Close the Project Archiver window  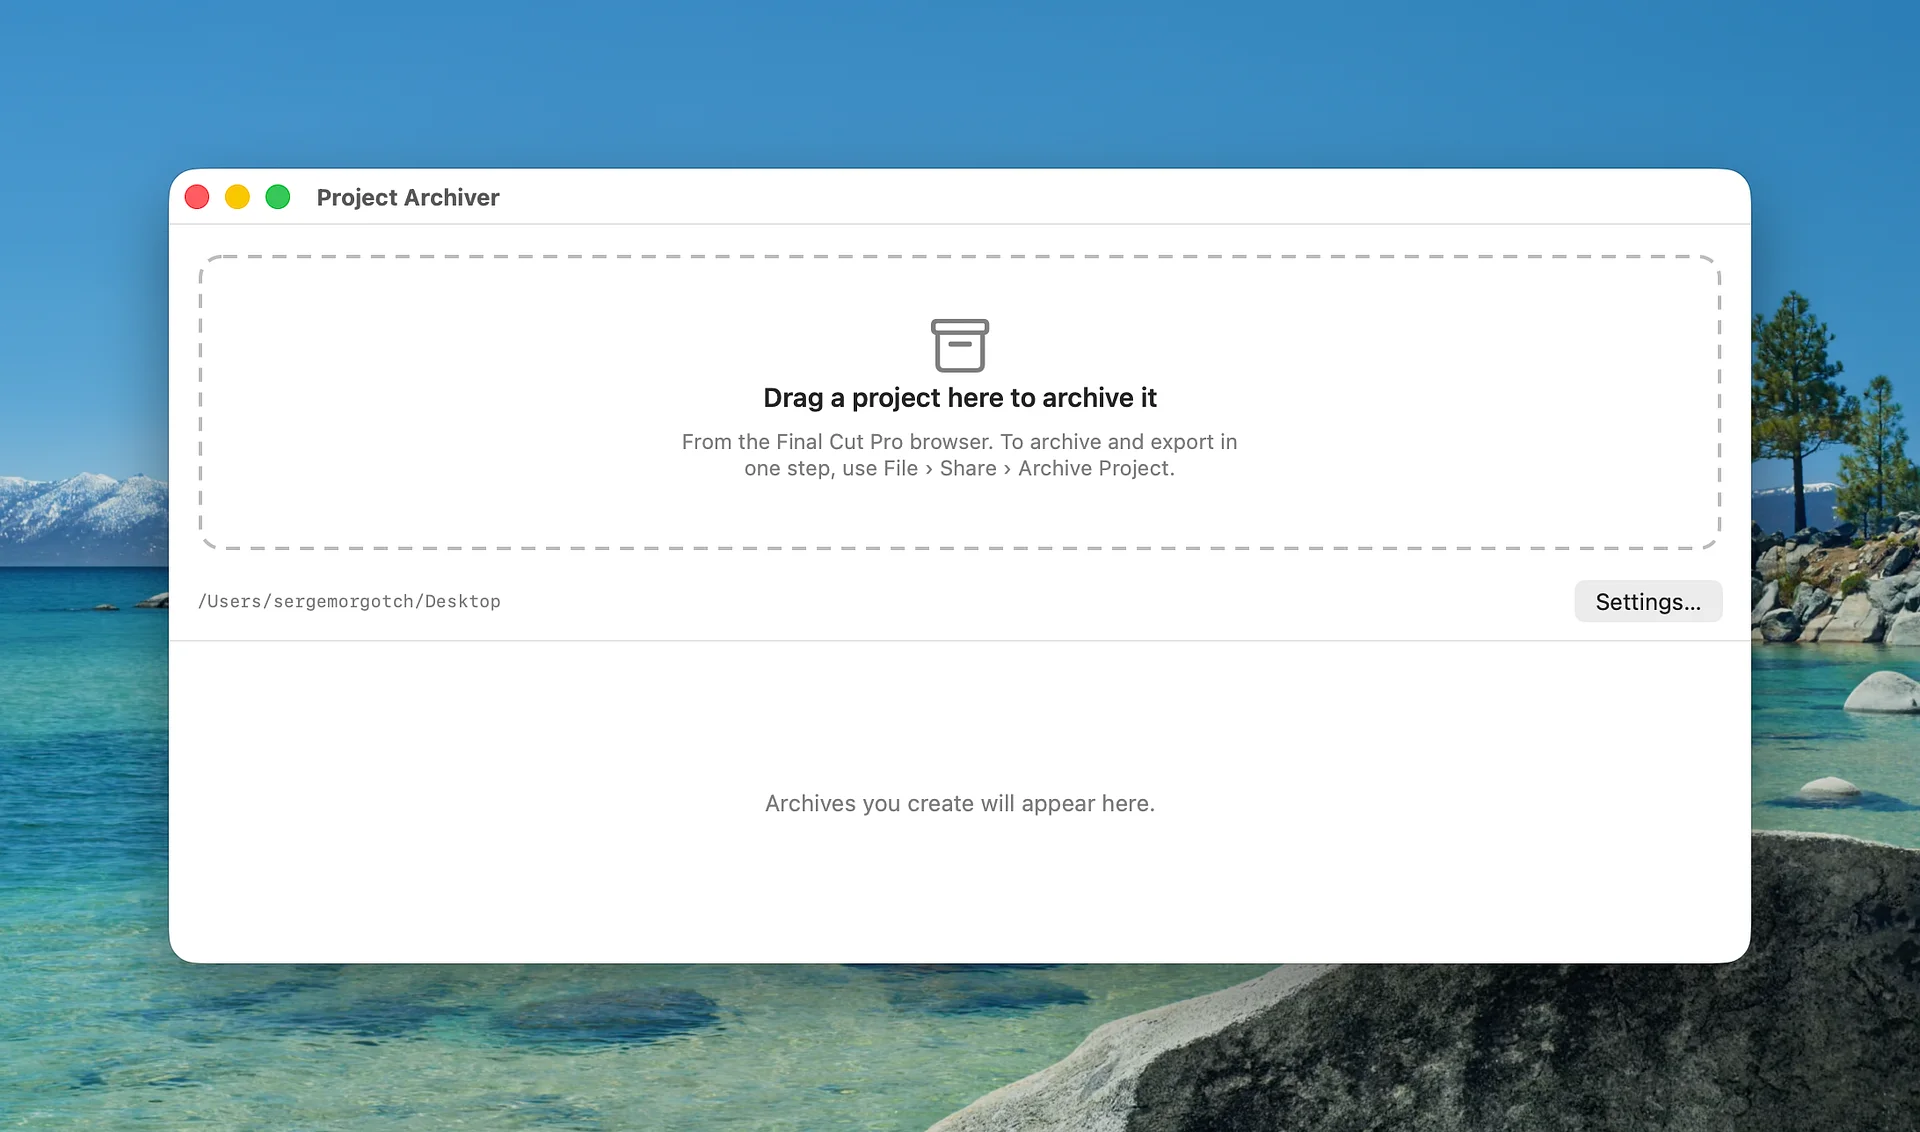pyautogui.click(x=197, y=197)
